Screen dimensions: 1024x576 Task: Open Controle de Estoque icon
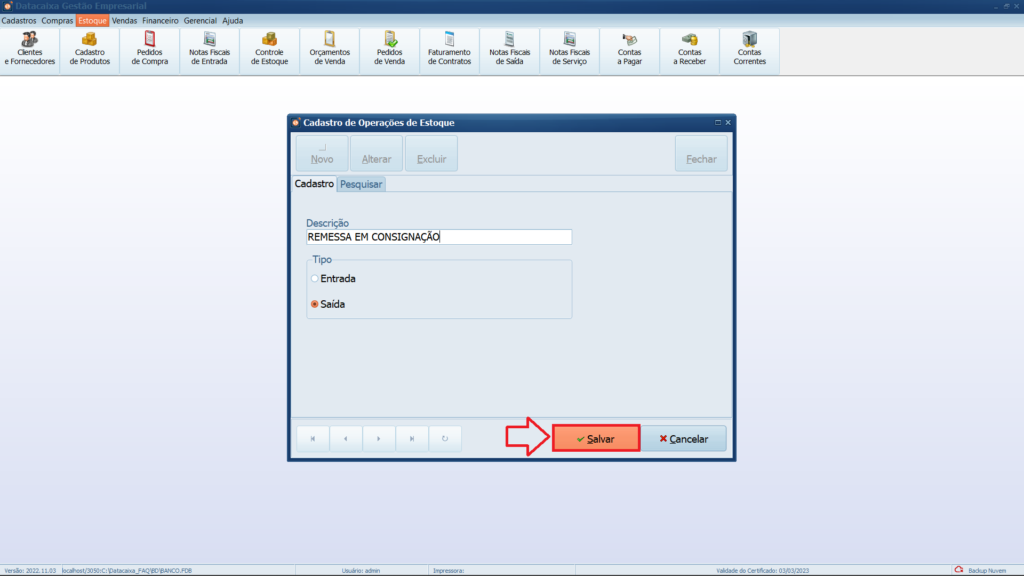coord(270,50)
